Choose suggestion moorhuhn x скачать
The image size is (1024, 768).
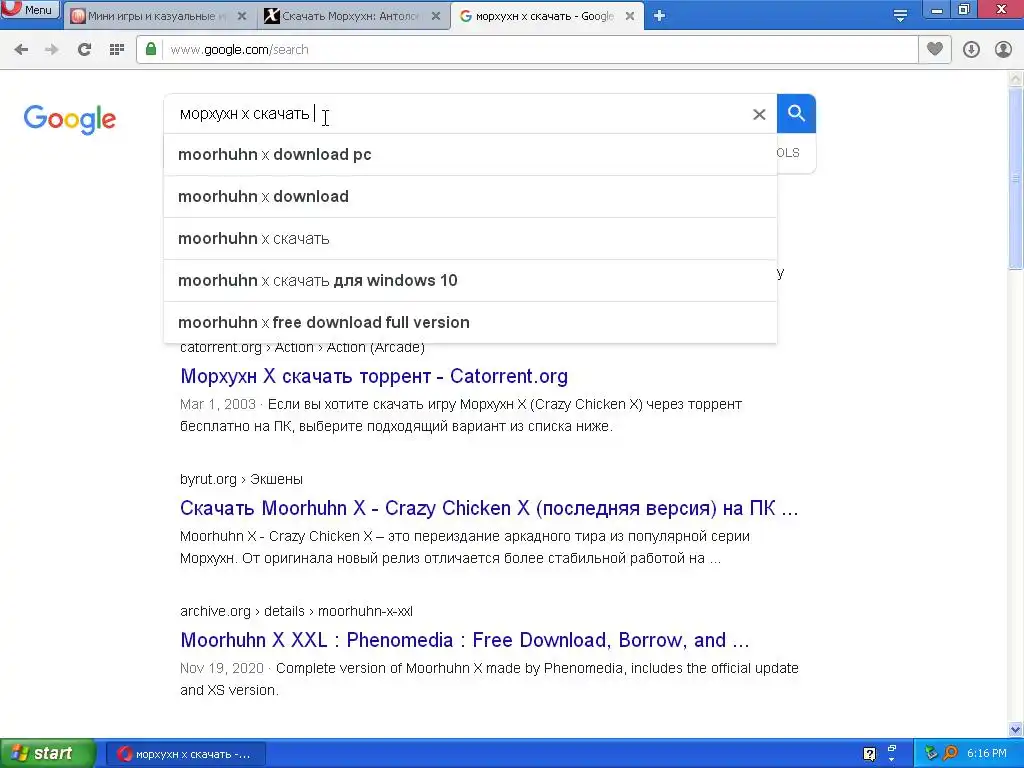coord(470,238)
